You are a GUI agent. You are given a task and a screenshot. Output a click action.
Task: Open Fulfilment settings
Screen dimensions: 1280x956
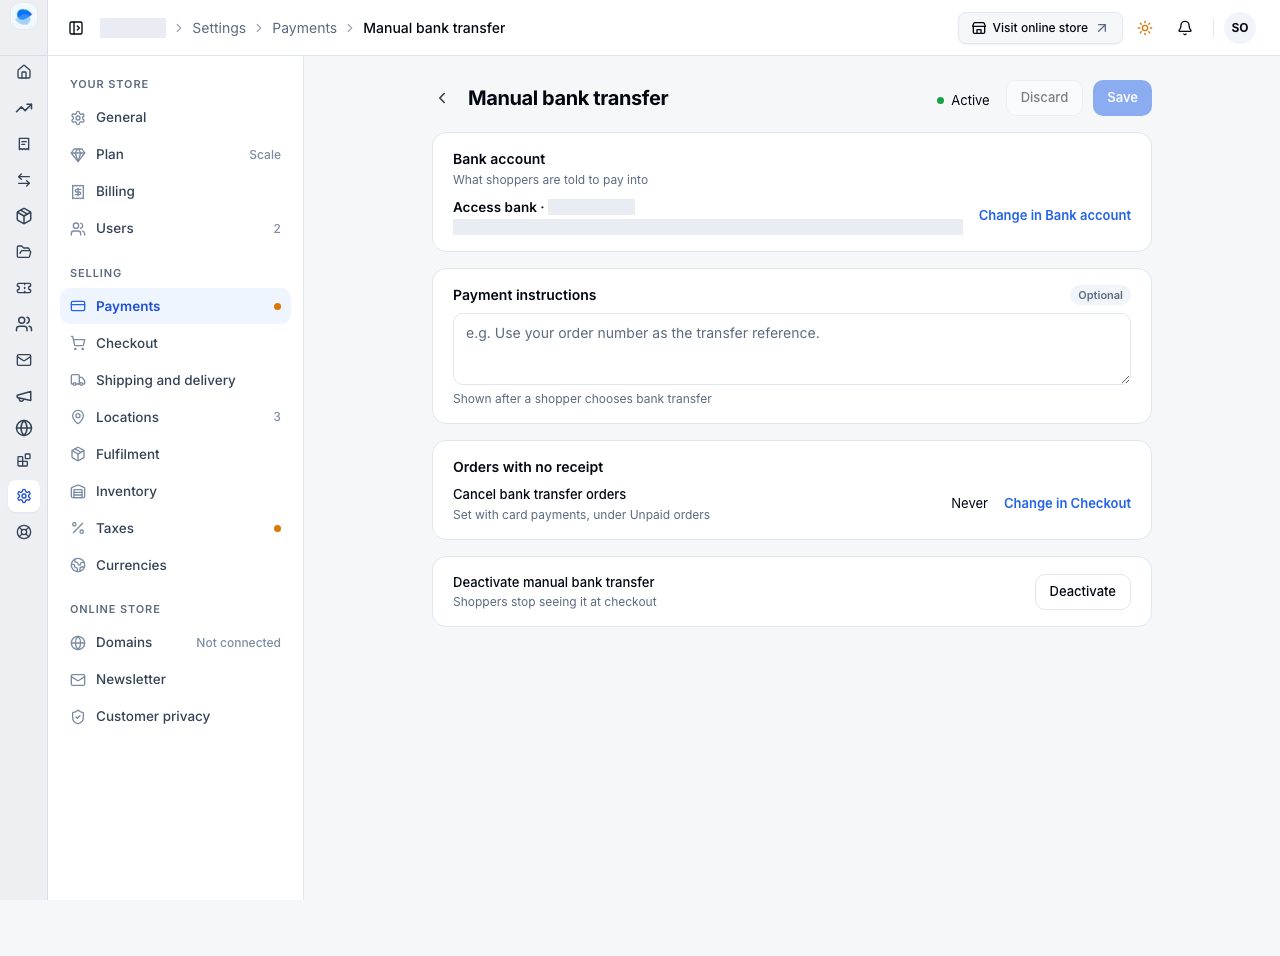(x=175, y=454)
